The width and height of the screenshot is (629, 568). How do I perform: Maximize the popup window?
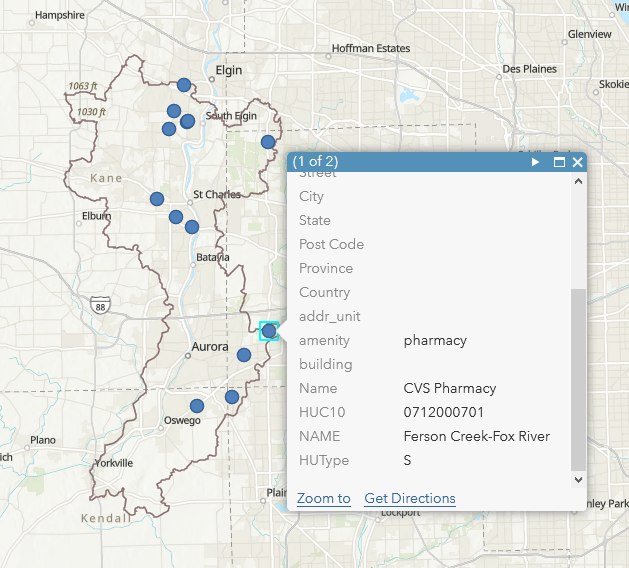coord(559,162)
